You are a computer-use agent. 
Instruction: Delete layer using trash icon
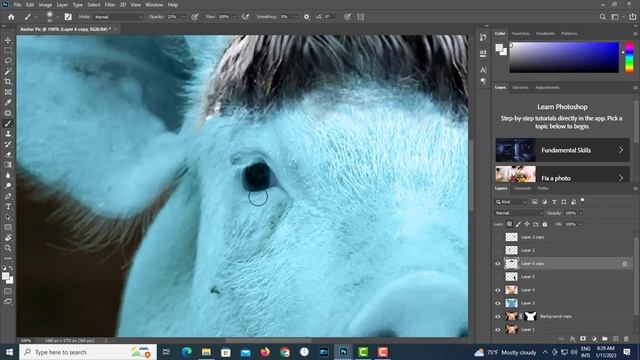point(626,339)
